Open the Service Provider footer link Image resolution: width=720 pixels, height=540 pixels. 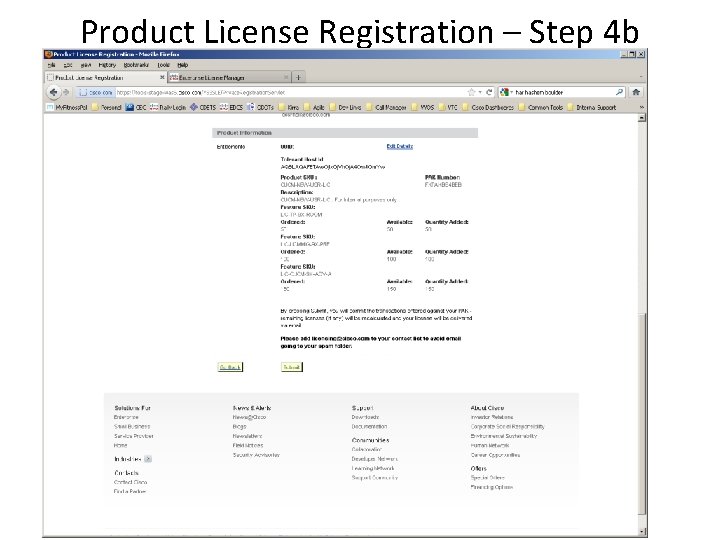(x=134, y=436)
